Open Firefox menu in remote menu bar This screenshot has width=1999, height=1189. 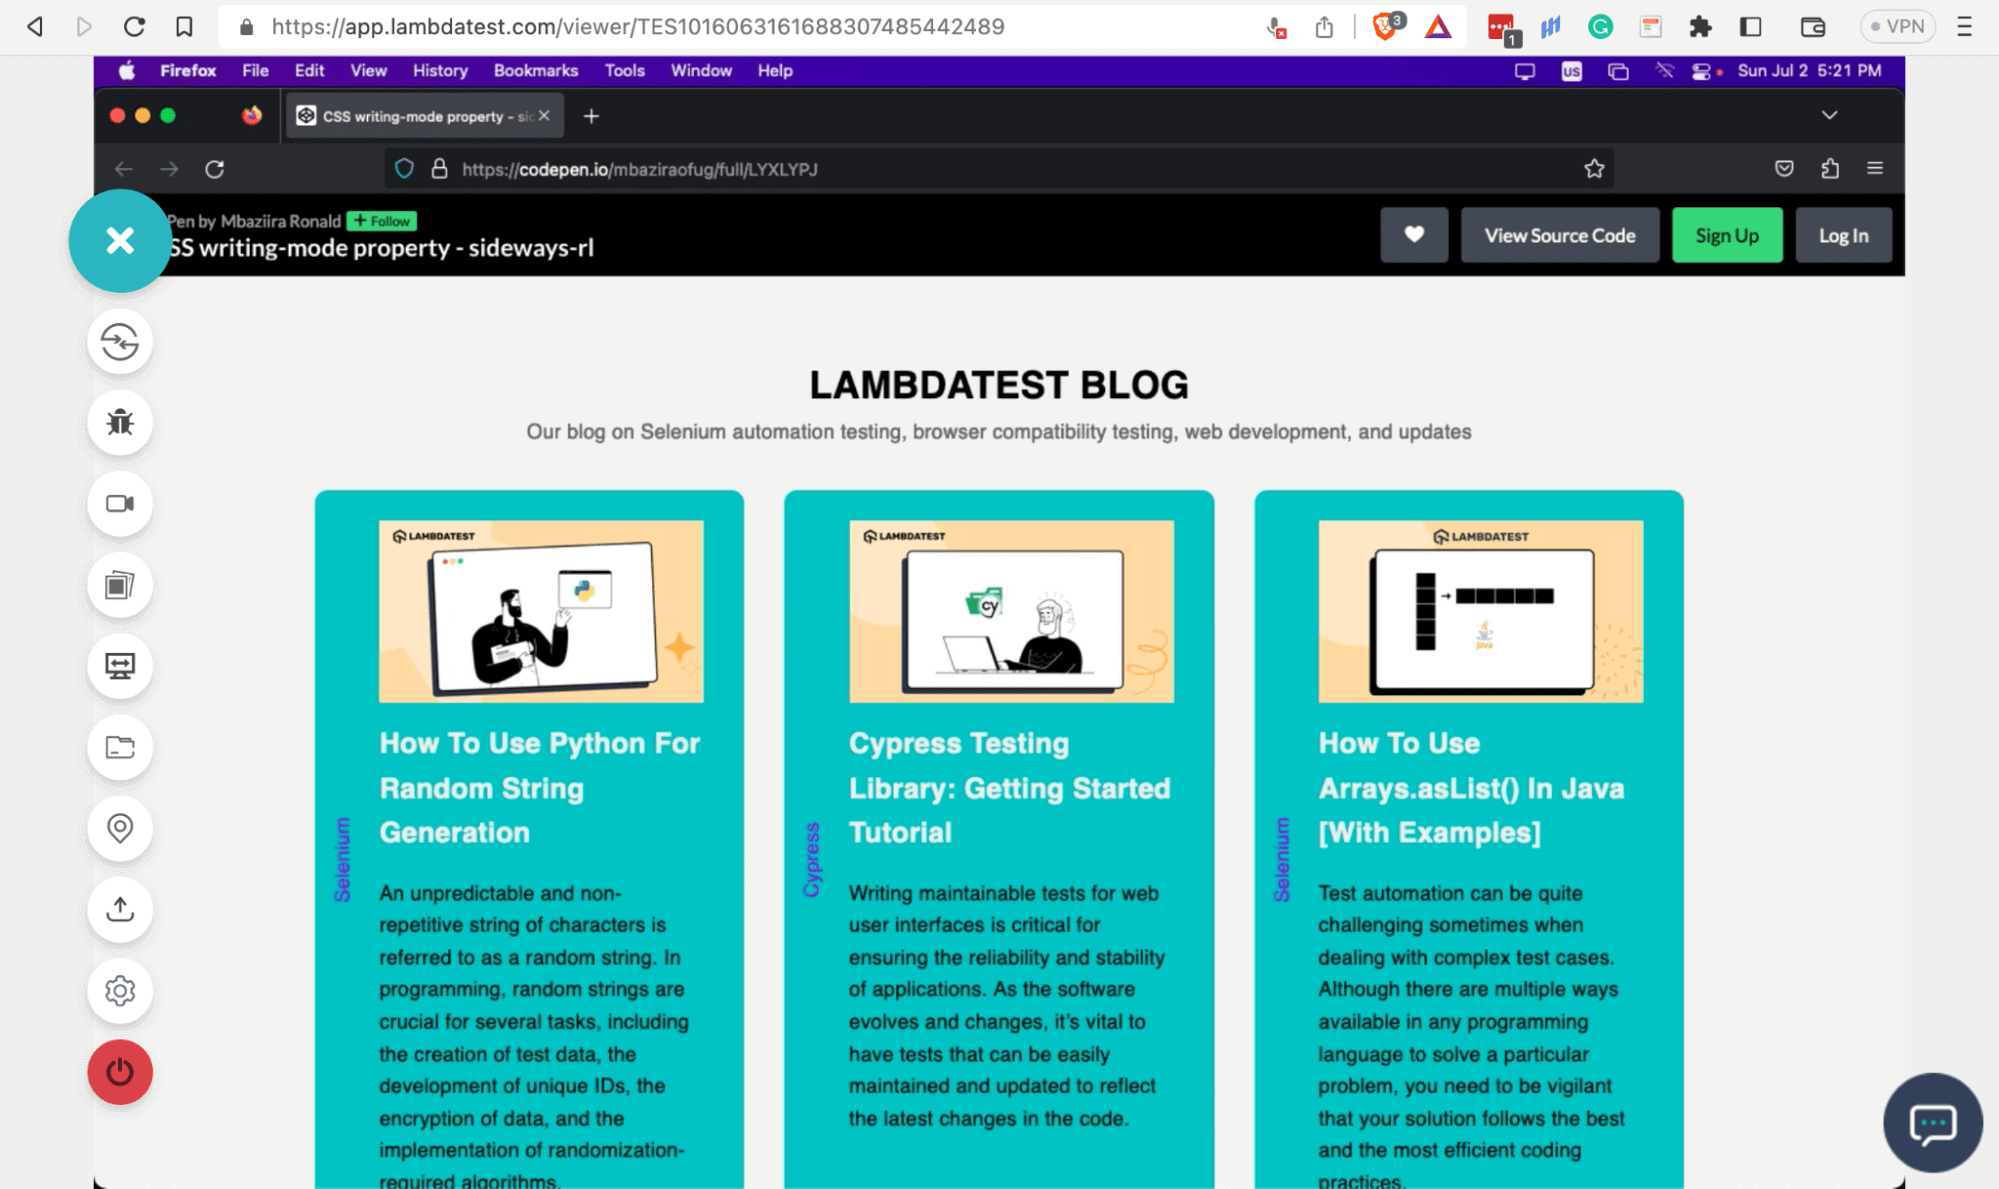[188, 71]
